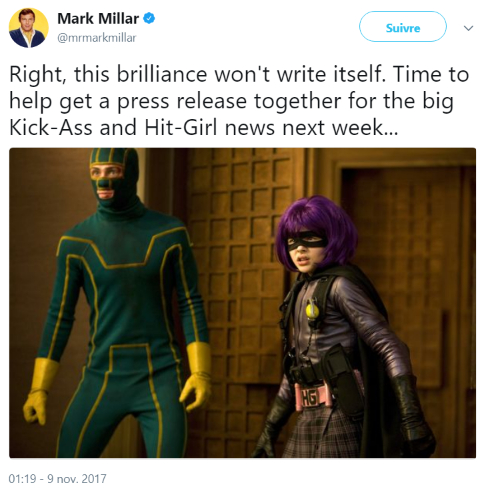Visit the @mrmarkmillar handle
This screenshot has height=495, width=489.
[97, 38]
